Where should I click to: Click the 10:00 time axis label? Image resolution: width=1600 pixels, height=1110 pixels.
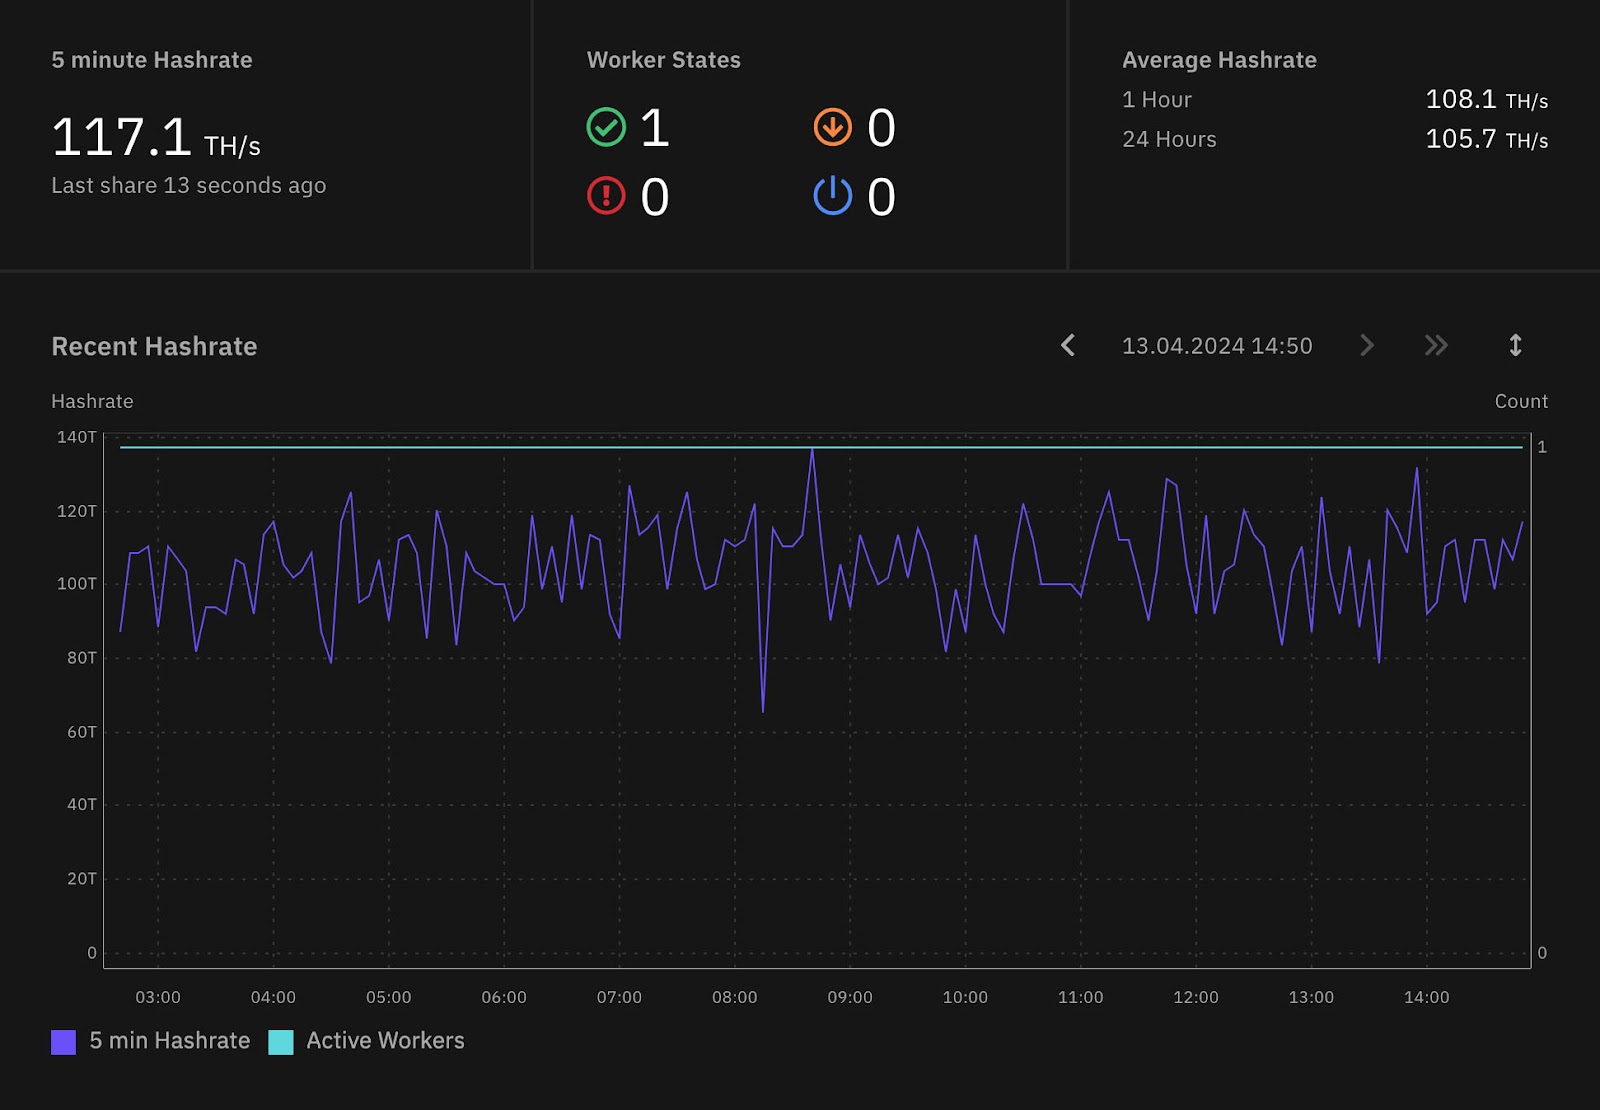point(965,997)
